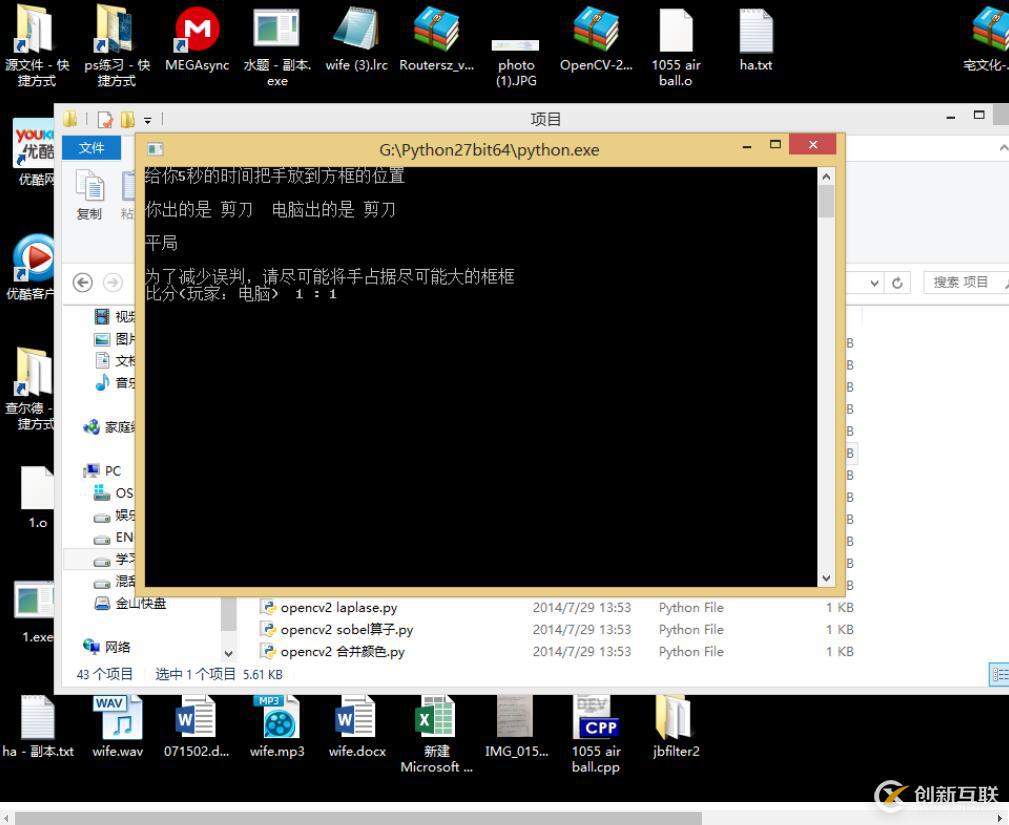
Task: Click the console scrollbar up arrow
Action: (x=826, y=176)
